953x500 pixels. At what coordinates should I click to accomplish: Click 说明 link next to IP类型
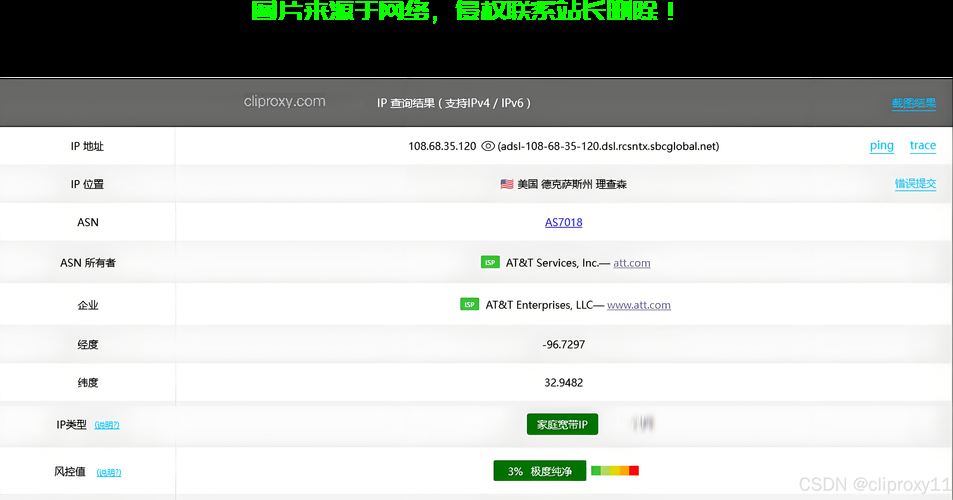point(107,425)
